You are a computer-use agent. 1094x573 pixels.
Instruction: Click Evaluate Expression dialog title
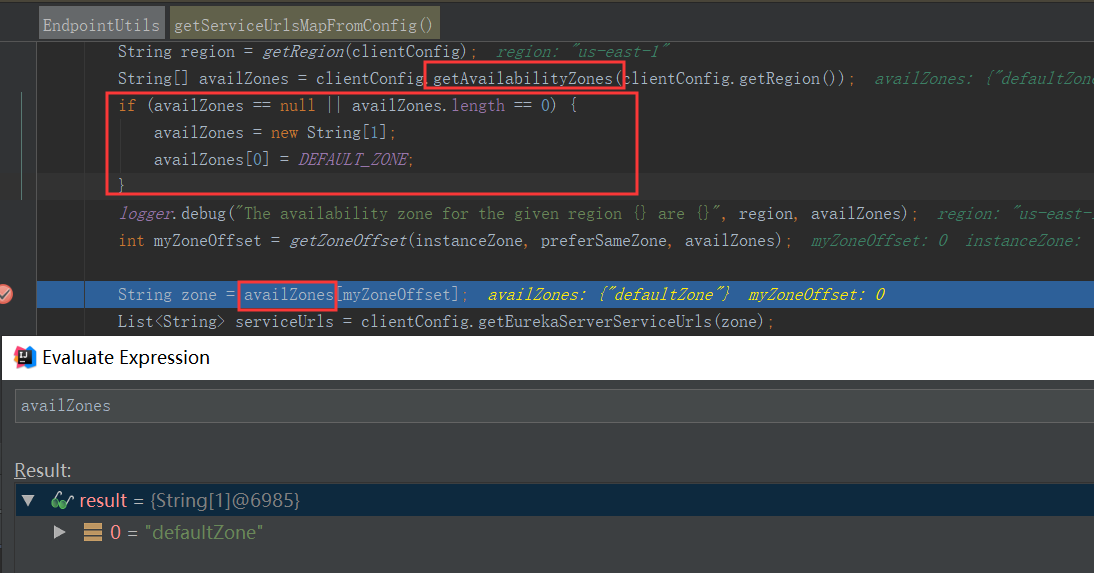click(x=126, y=357)
